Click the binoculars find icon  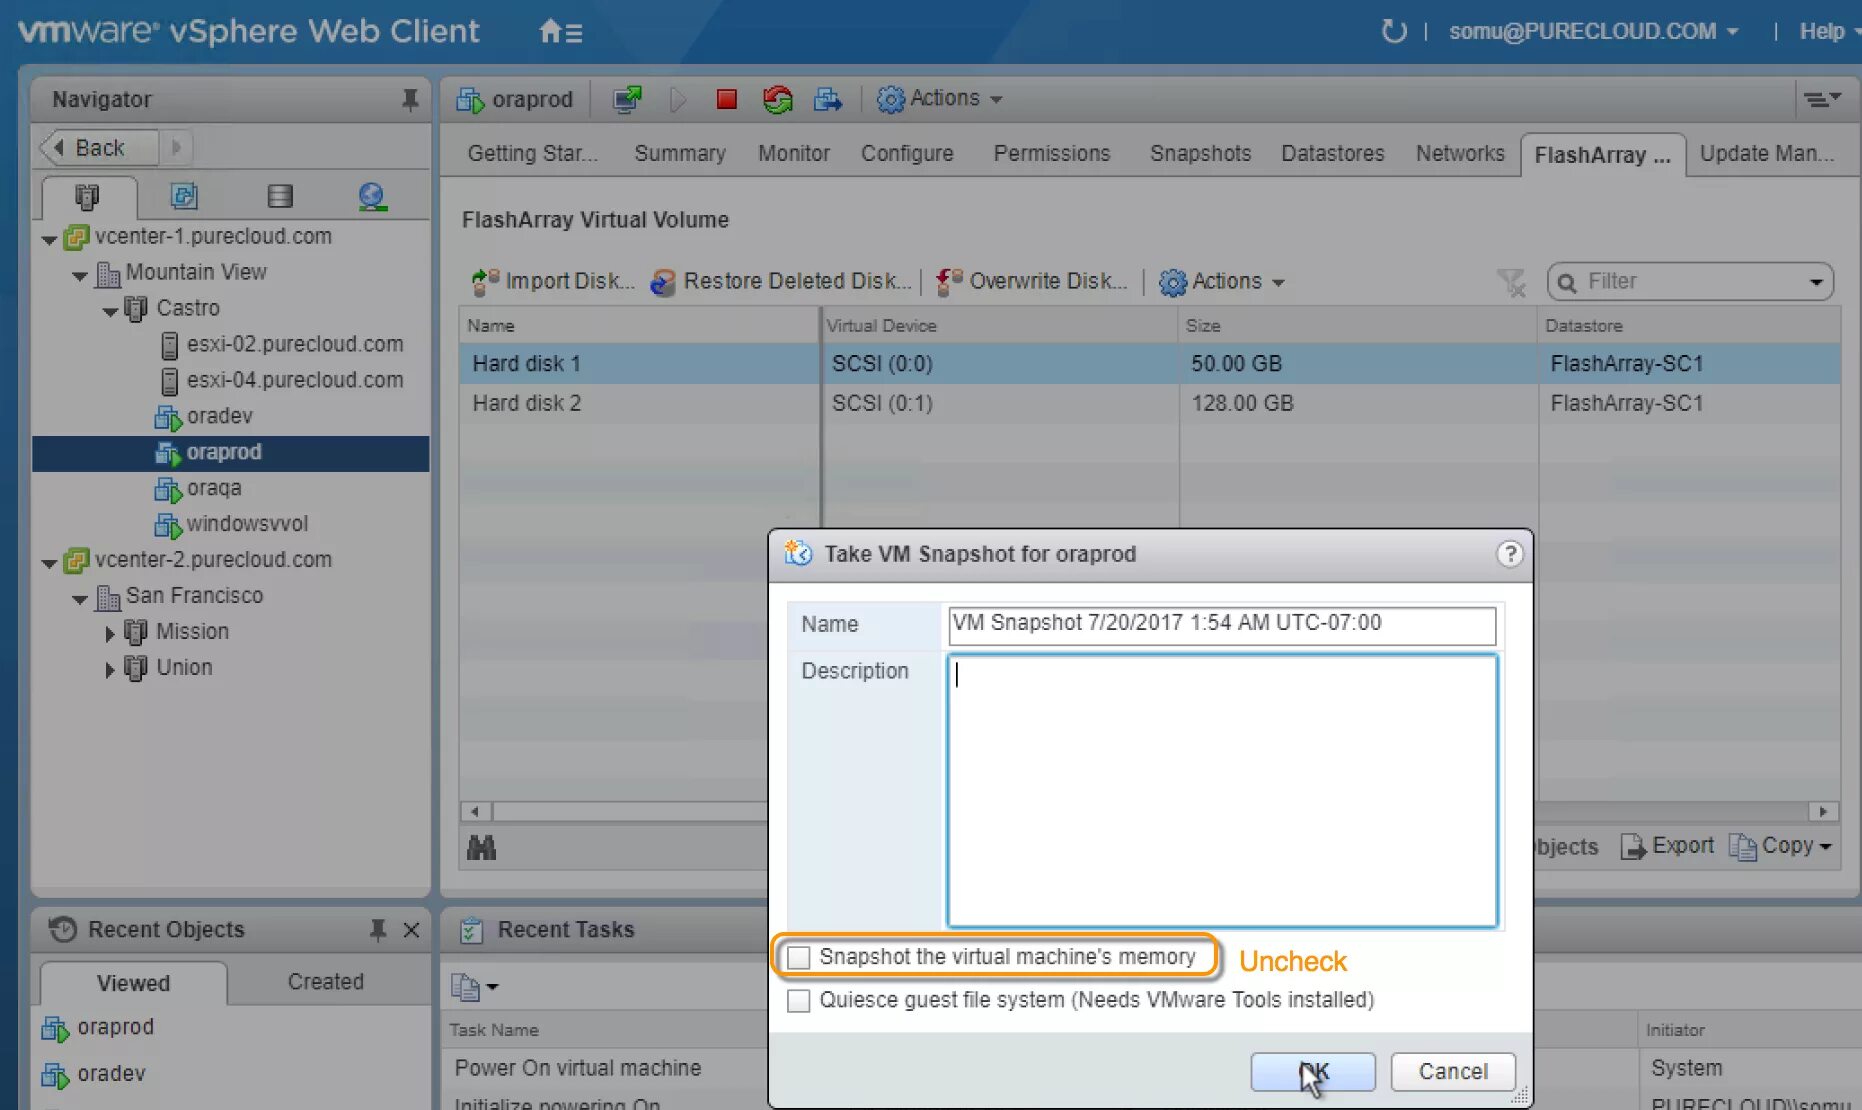[481, 848]
